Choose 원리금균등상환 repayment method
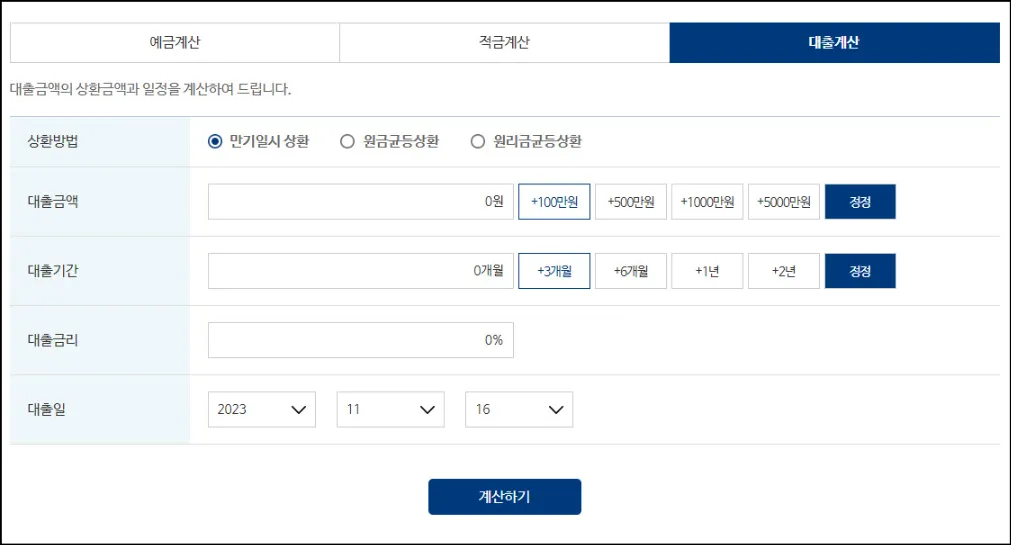 pyautogui.click(x=478, y=141)
